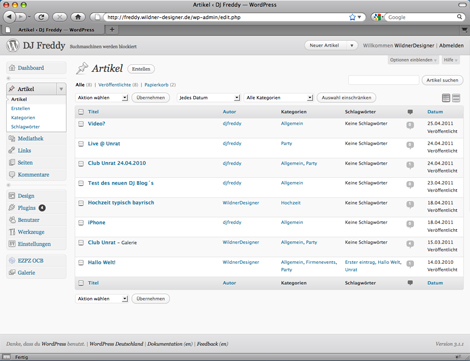Open the Jedes Datum dropdown
Screen dimensions: 470x361
[208, 98]
